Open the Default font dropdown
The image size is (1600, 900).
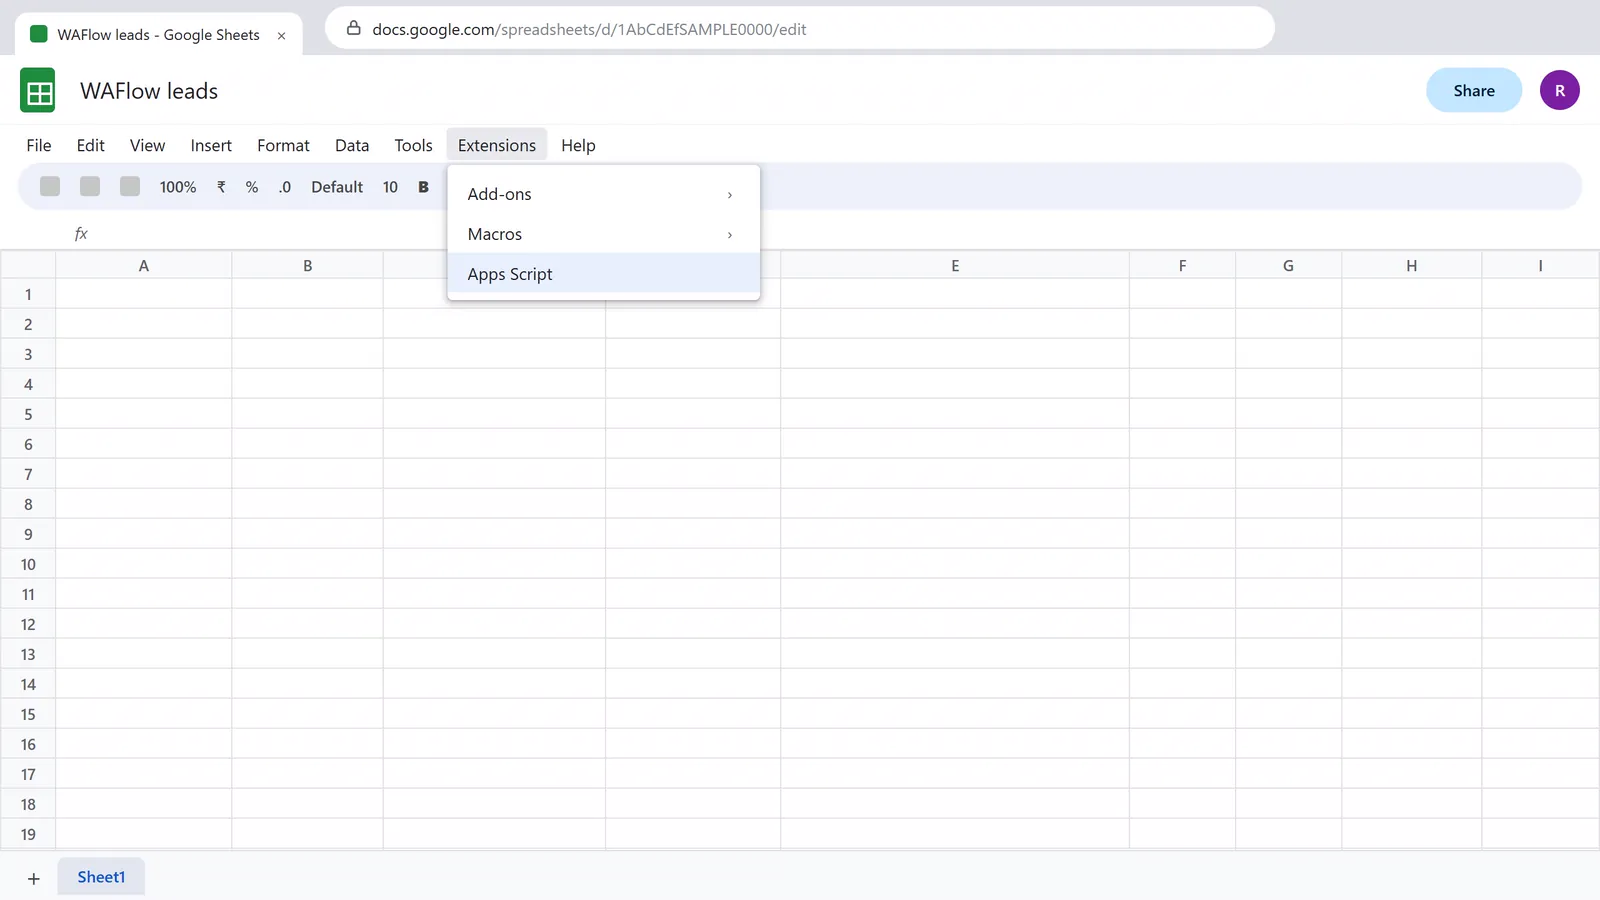coord(337,187)
